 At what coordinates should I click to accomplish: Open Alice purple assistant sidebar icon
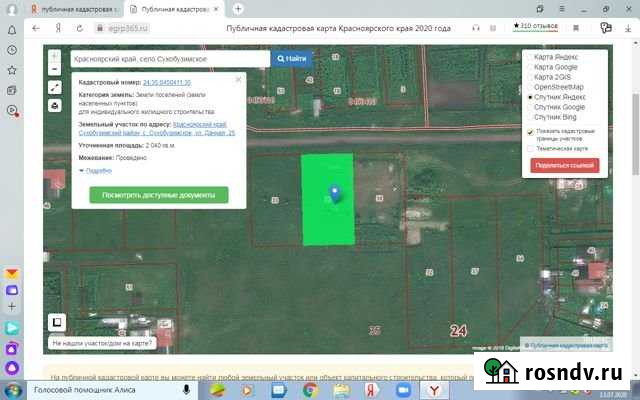(12, 368)
